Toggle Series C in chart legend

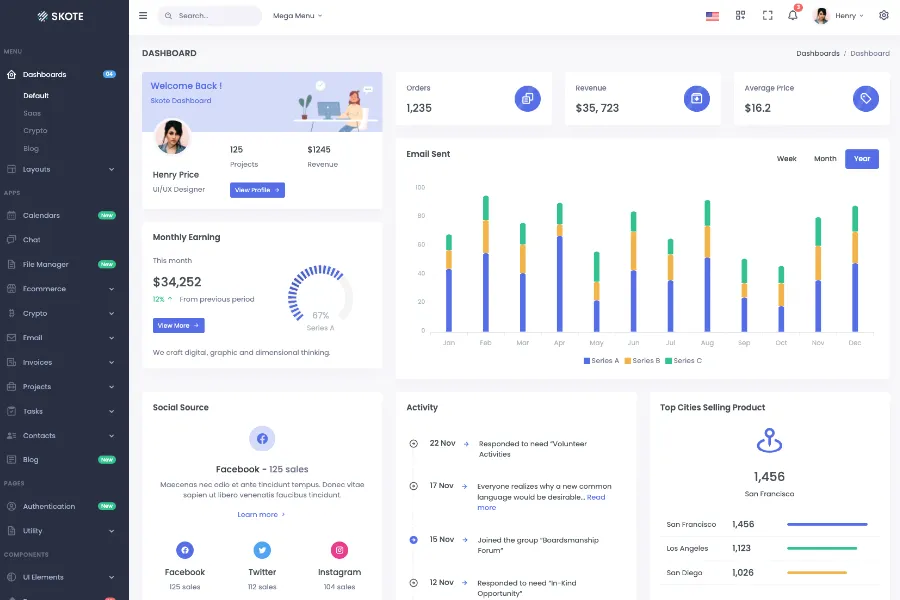click(685, 360)
